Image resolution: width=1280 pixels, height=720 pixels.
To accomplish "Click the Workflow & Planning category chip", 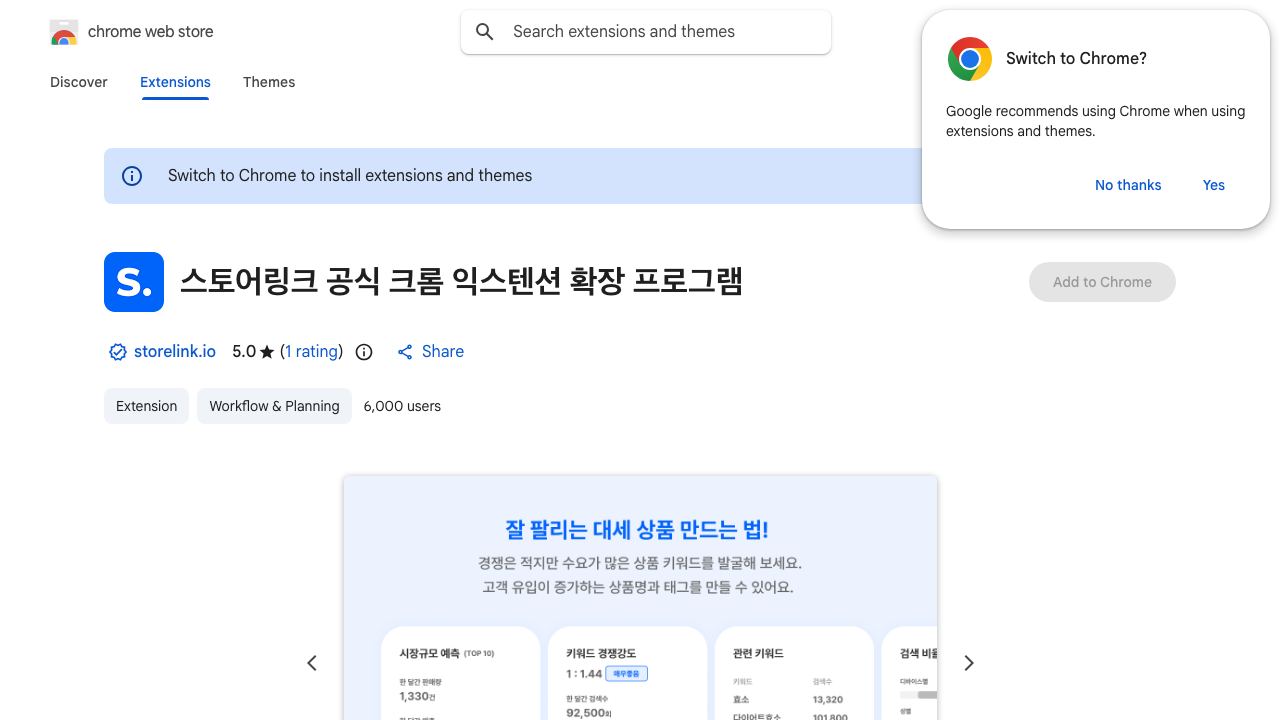I will point(274,406).
